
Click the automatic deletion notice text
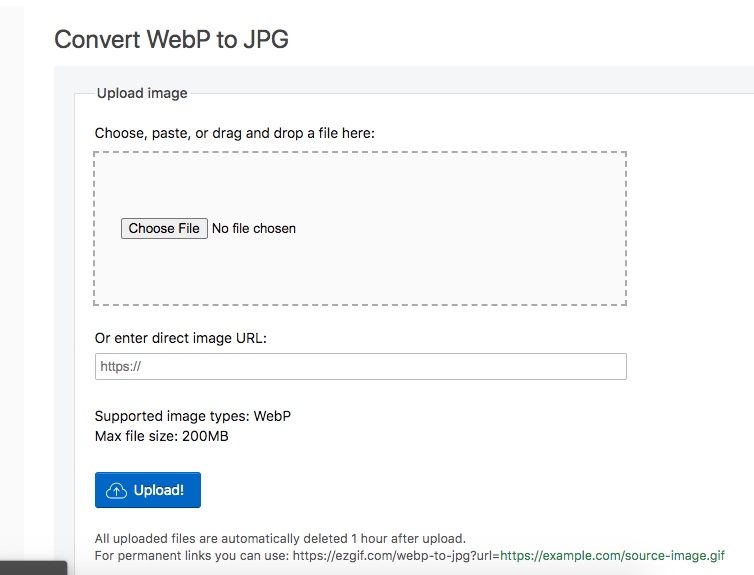(x=280, y=538)
